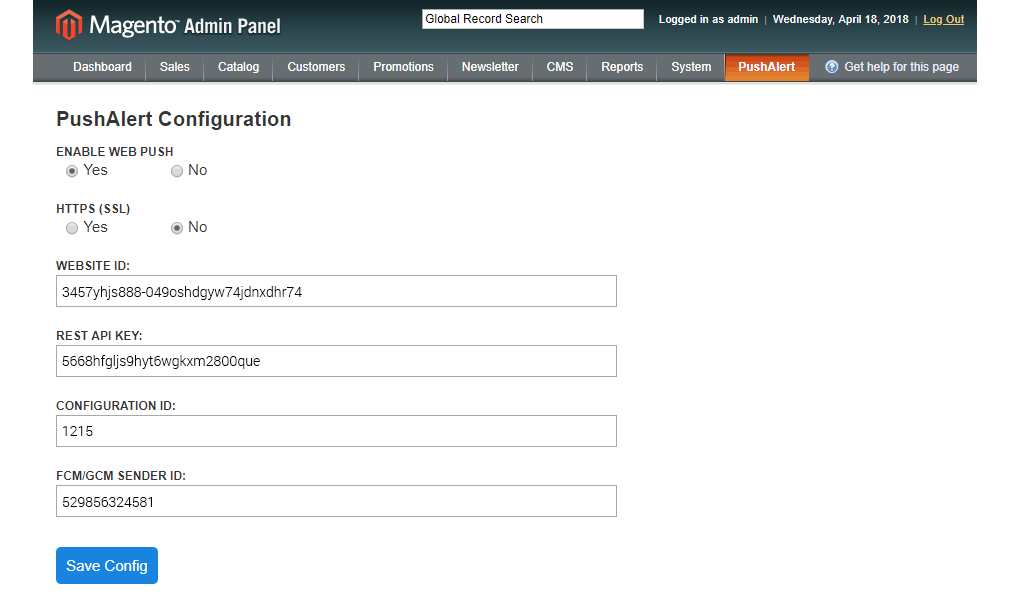Select No for Enable Web Push
The image size is (1010, 600).
tap(176, 171)
